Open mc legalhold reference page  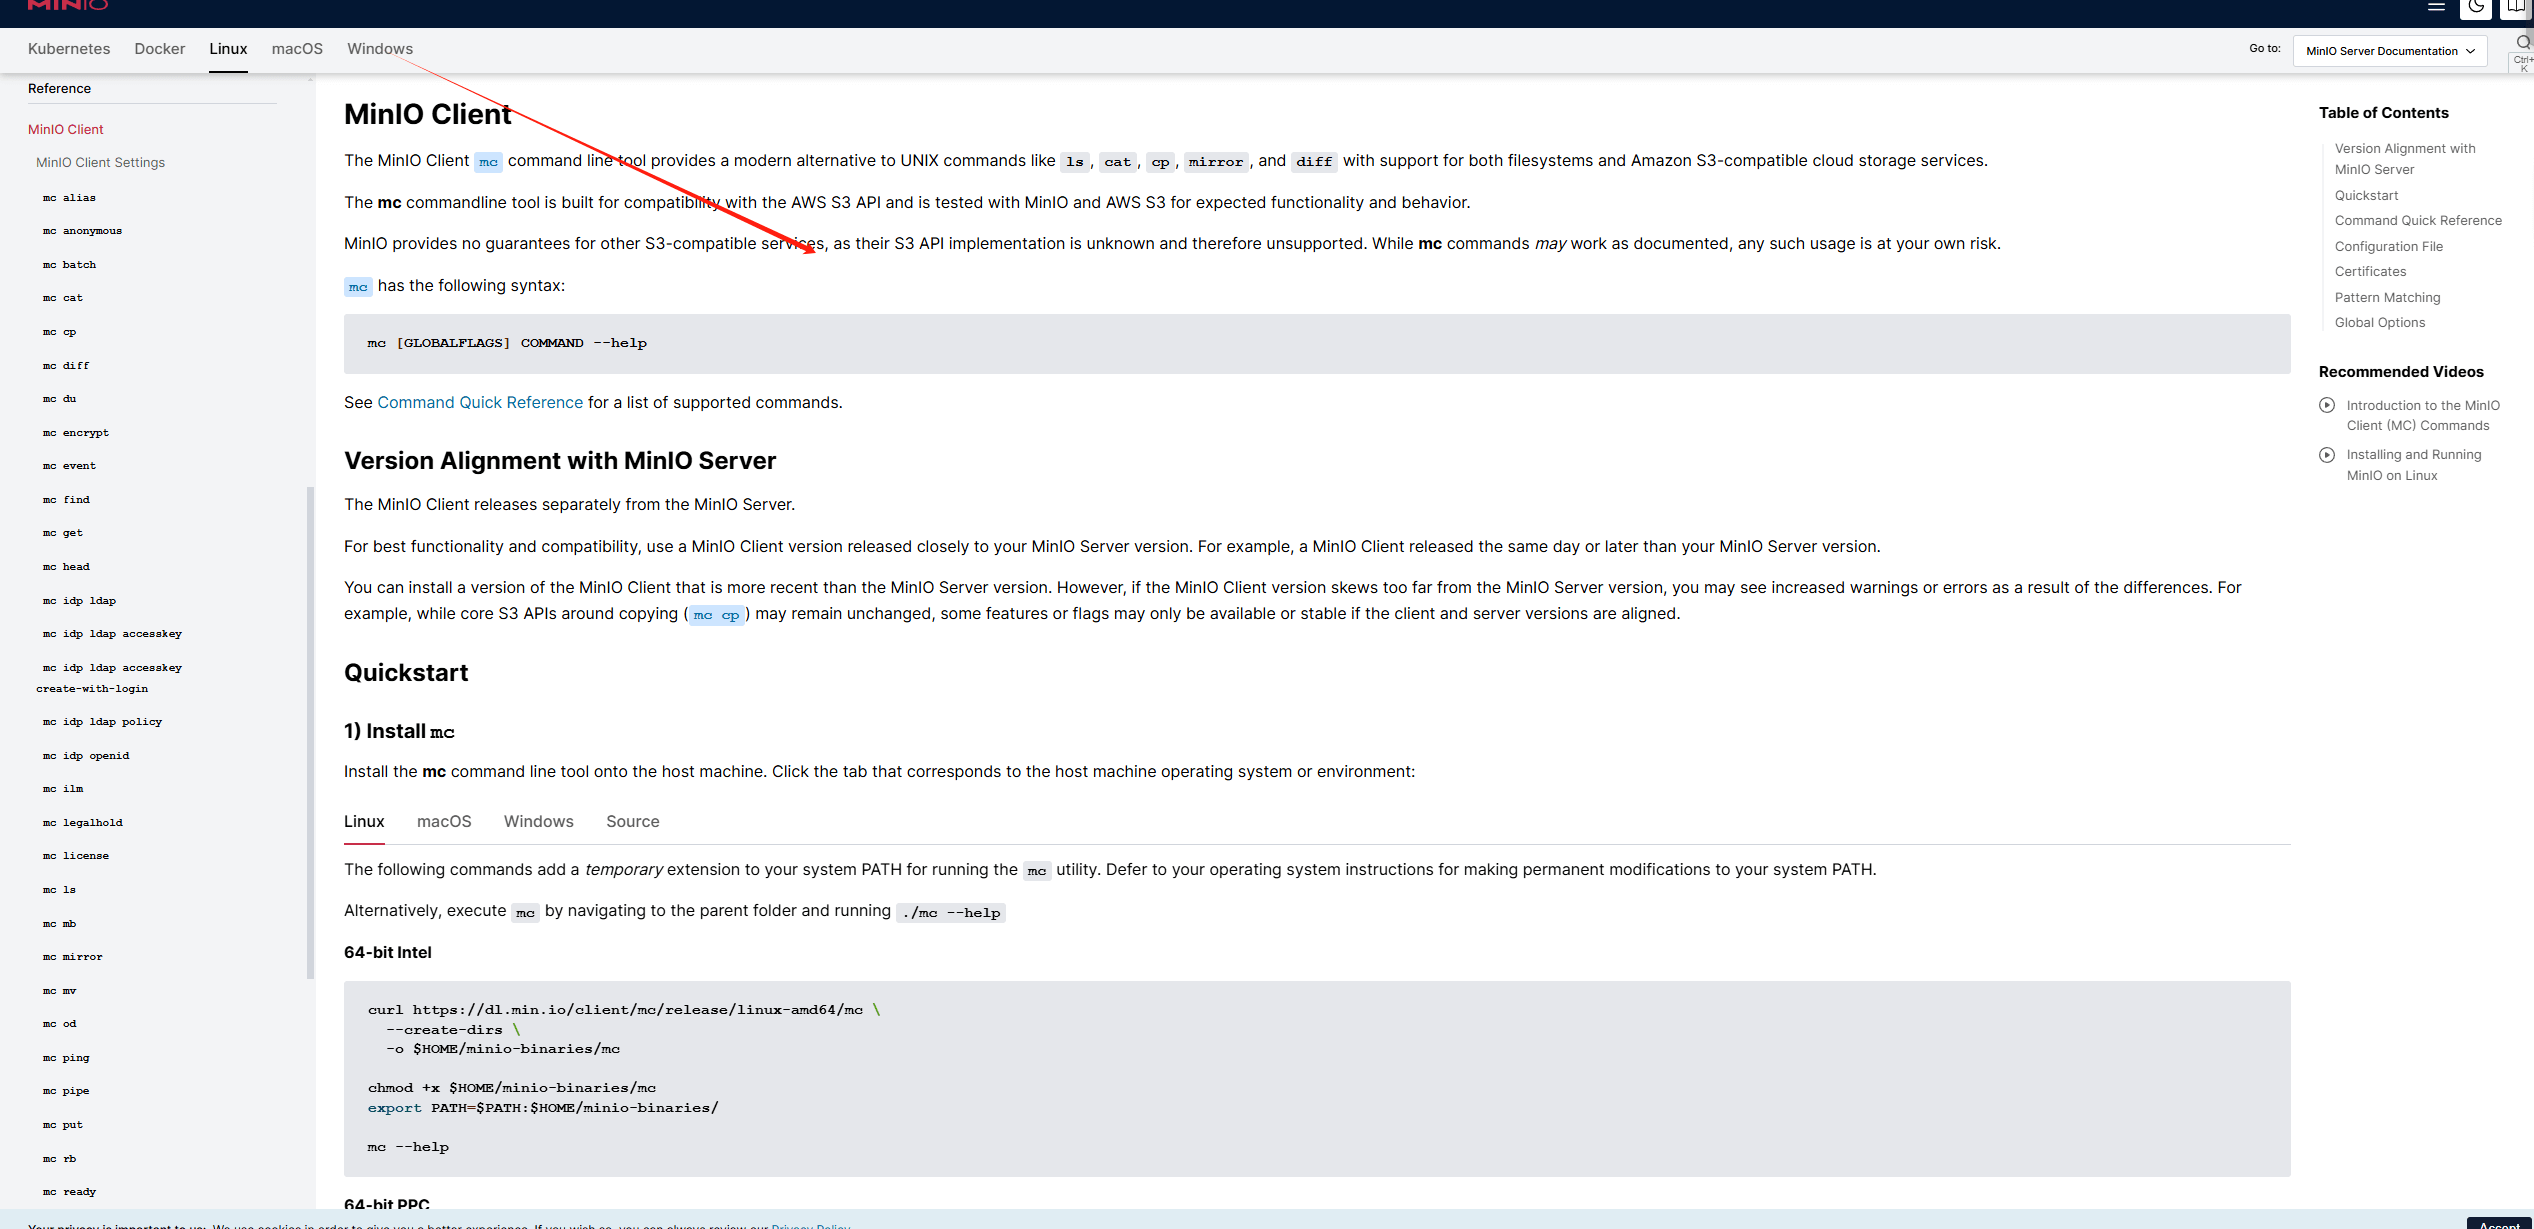(x=82, y=823)
